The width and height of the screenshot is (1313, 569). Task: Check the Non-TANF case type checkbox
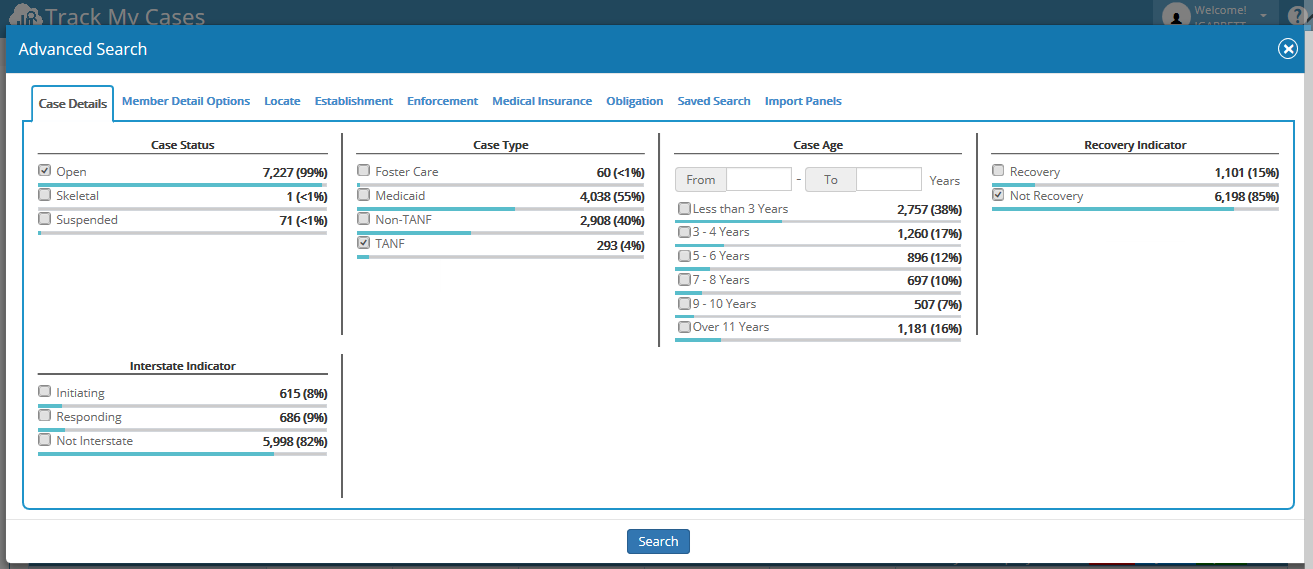[363, 219]
